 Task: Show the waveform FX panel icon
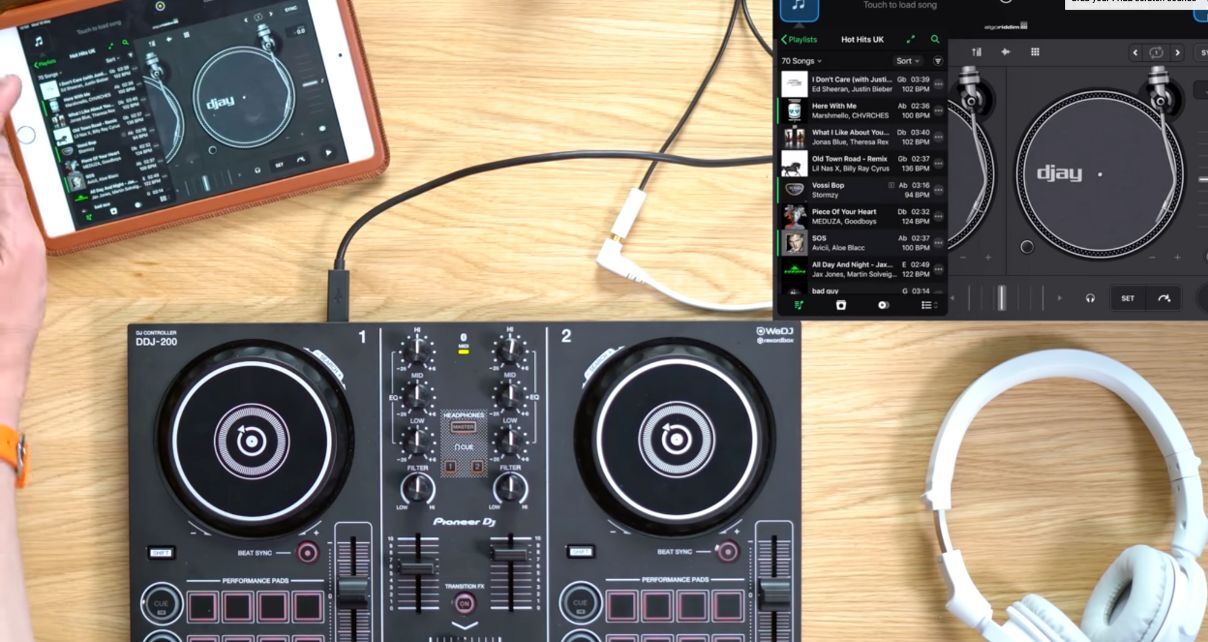tap(1005, 52)
